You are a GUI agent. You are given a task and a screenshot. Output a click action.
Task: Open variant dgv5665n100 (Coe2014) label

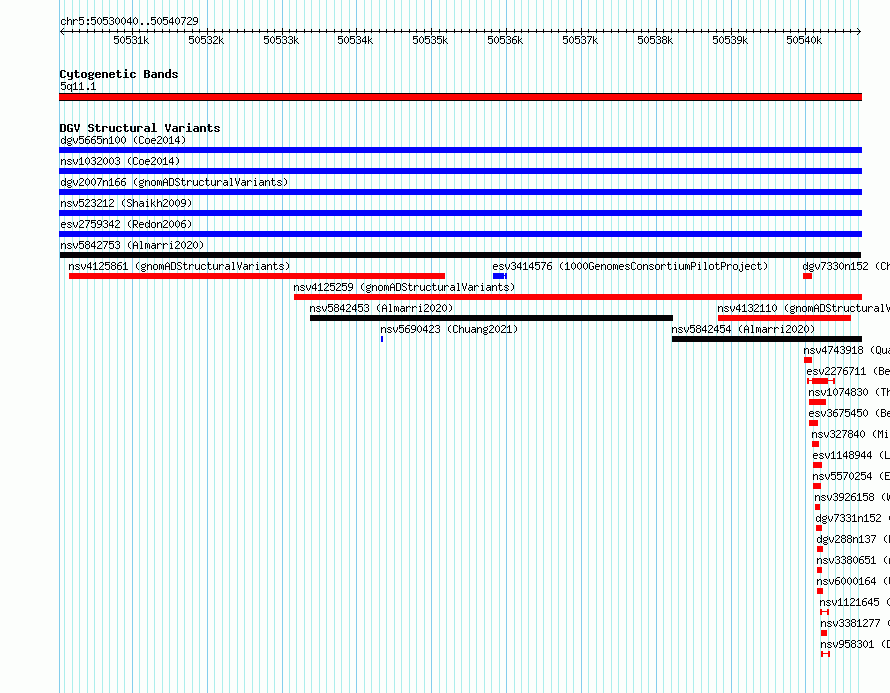click(123, 140)
